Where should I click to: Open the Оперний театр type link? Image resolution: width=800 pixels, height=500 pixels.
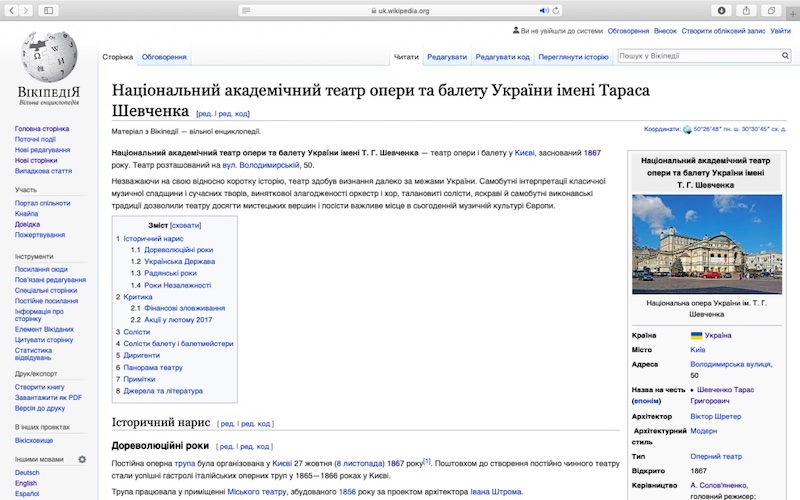[x=716, y=456]
